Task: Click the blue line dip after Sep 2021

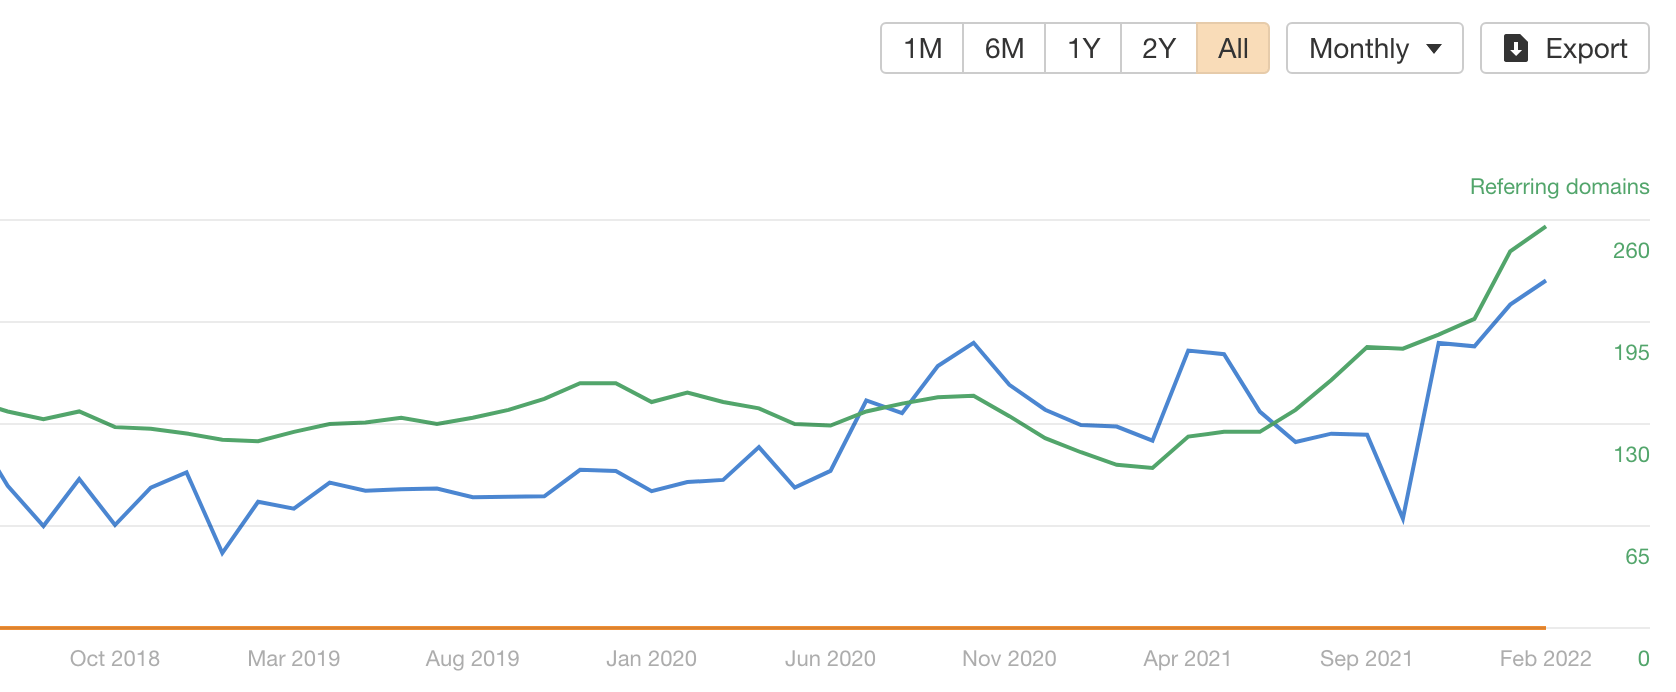Action: [1403, 520]
